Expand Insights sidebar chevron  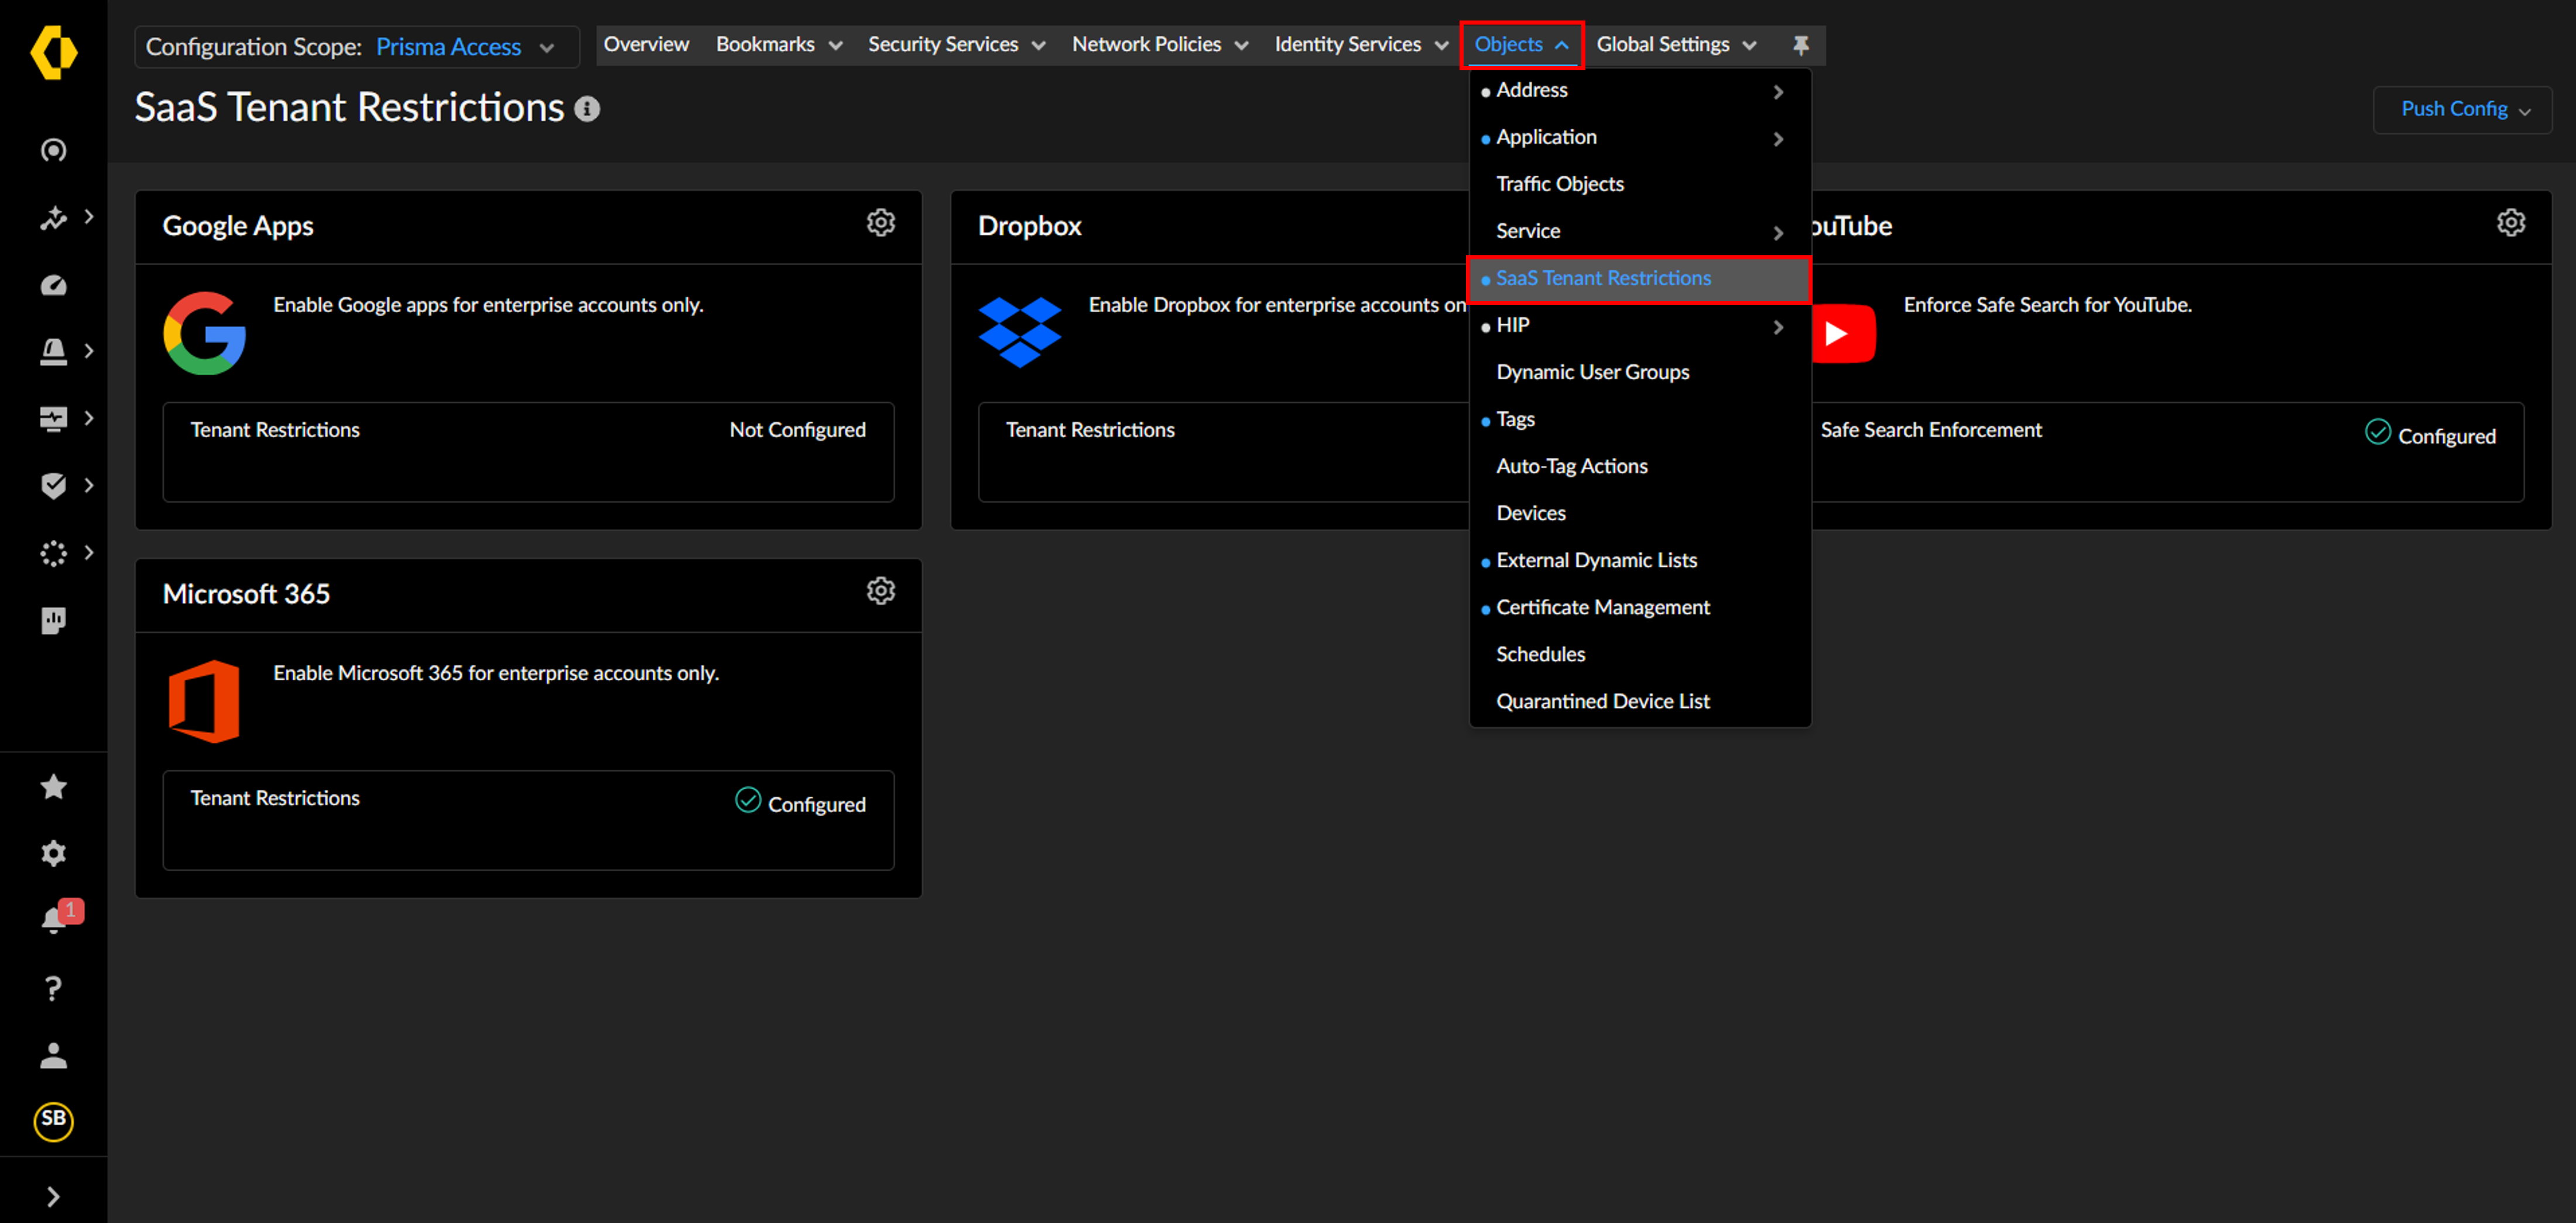coord(89,217)
